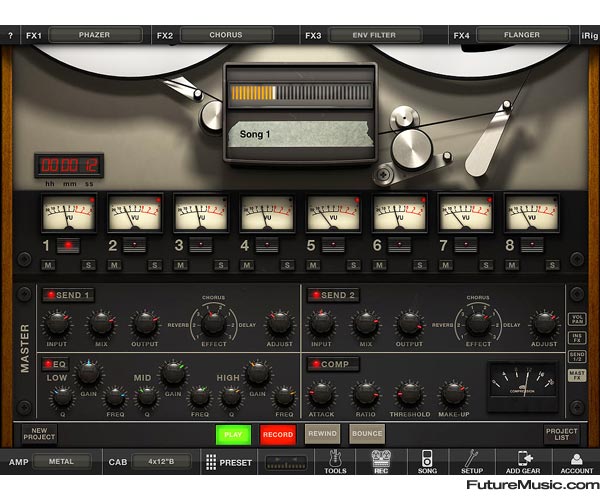Click the Song 1 tape label
Screen dimensions: 600x500
(x=301, y=134)
